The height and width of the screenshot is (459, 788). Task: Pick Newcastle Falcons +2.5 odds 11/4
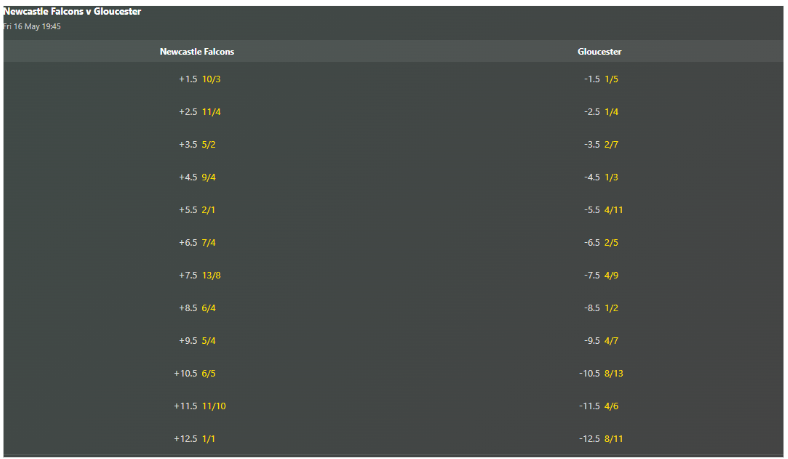coord(200,112)
